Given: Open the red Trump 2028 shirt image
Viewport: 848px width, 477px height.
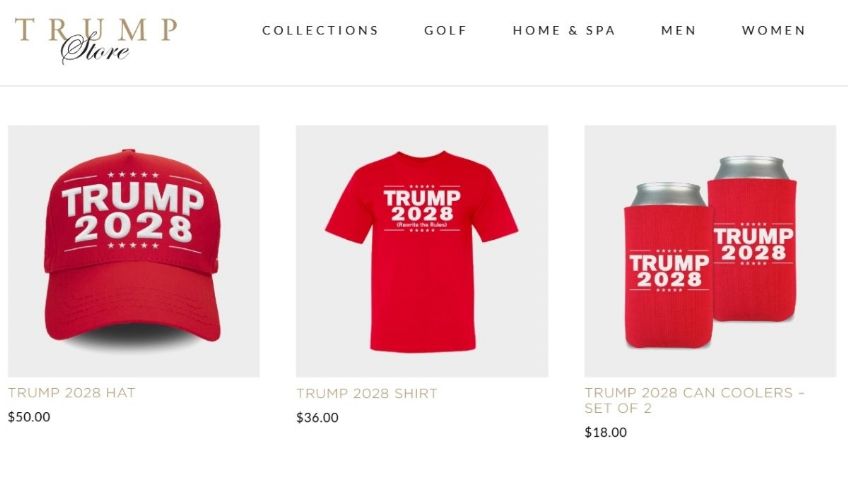Looking at the screenshot, I should point(422,251).
